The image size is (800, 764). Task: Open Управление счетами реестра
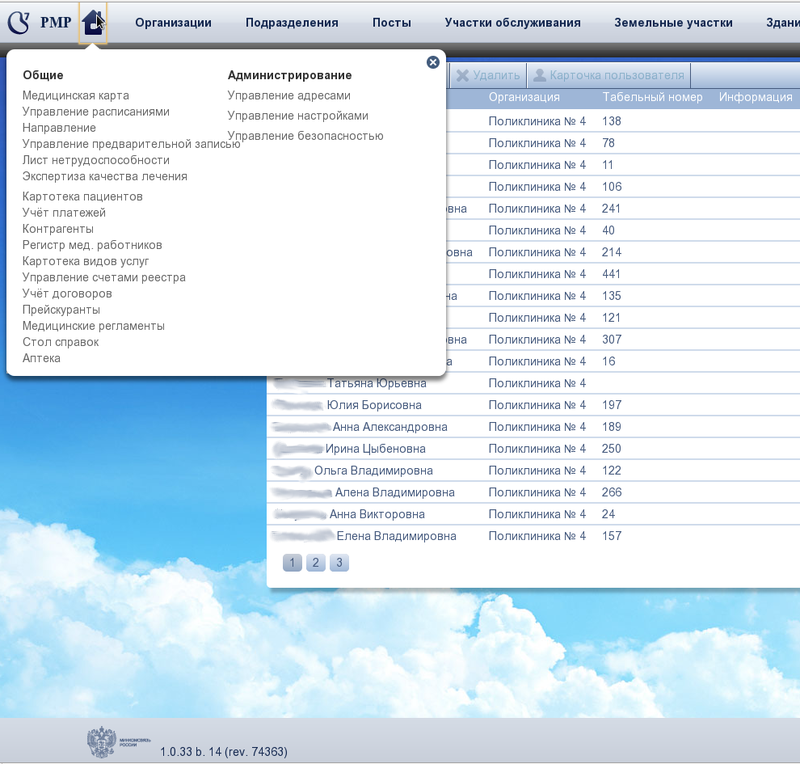pos(104,278)
